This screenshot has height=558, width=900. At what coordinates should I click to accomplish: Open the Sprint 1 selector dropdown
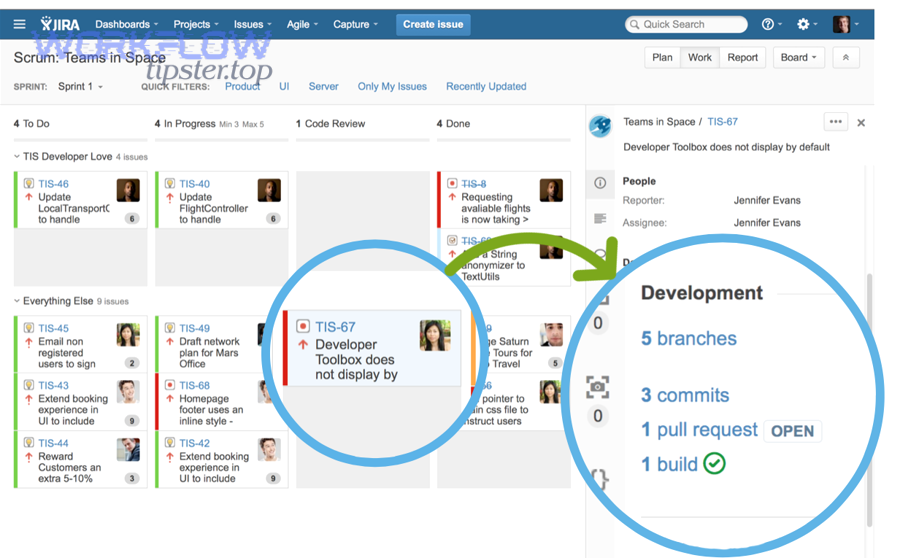click(80, 86)
